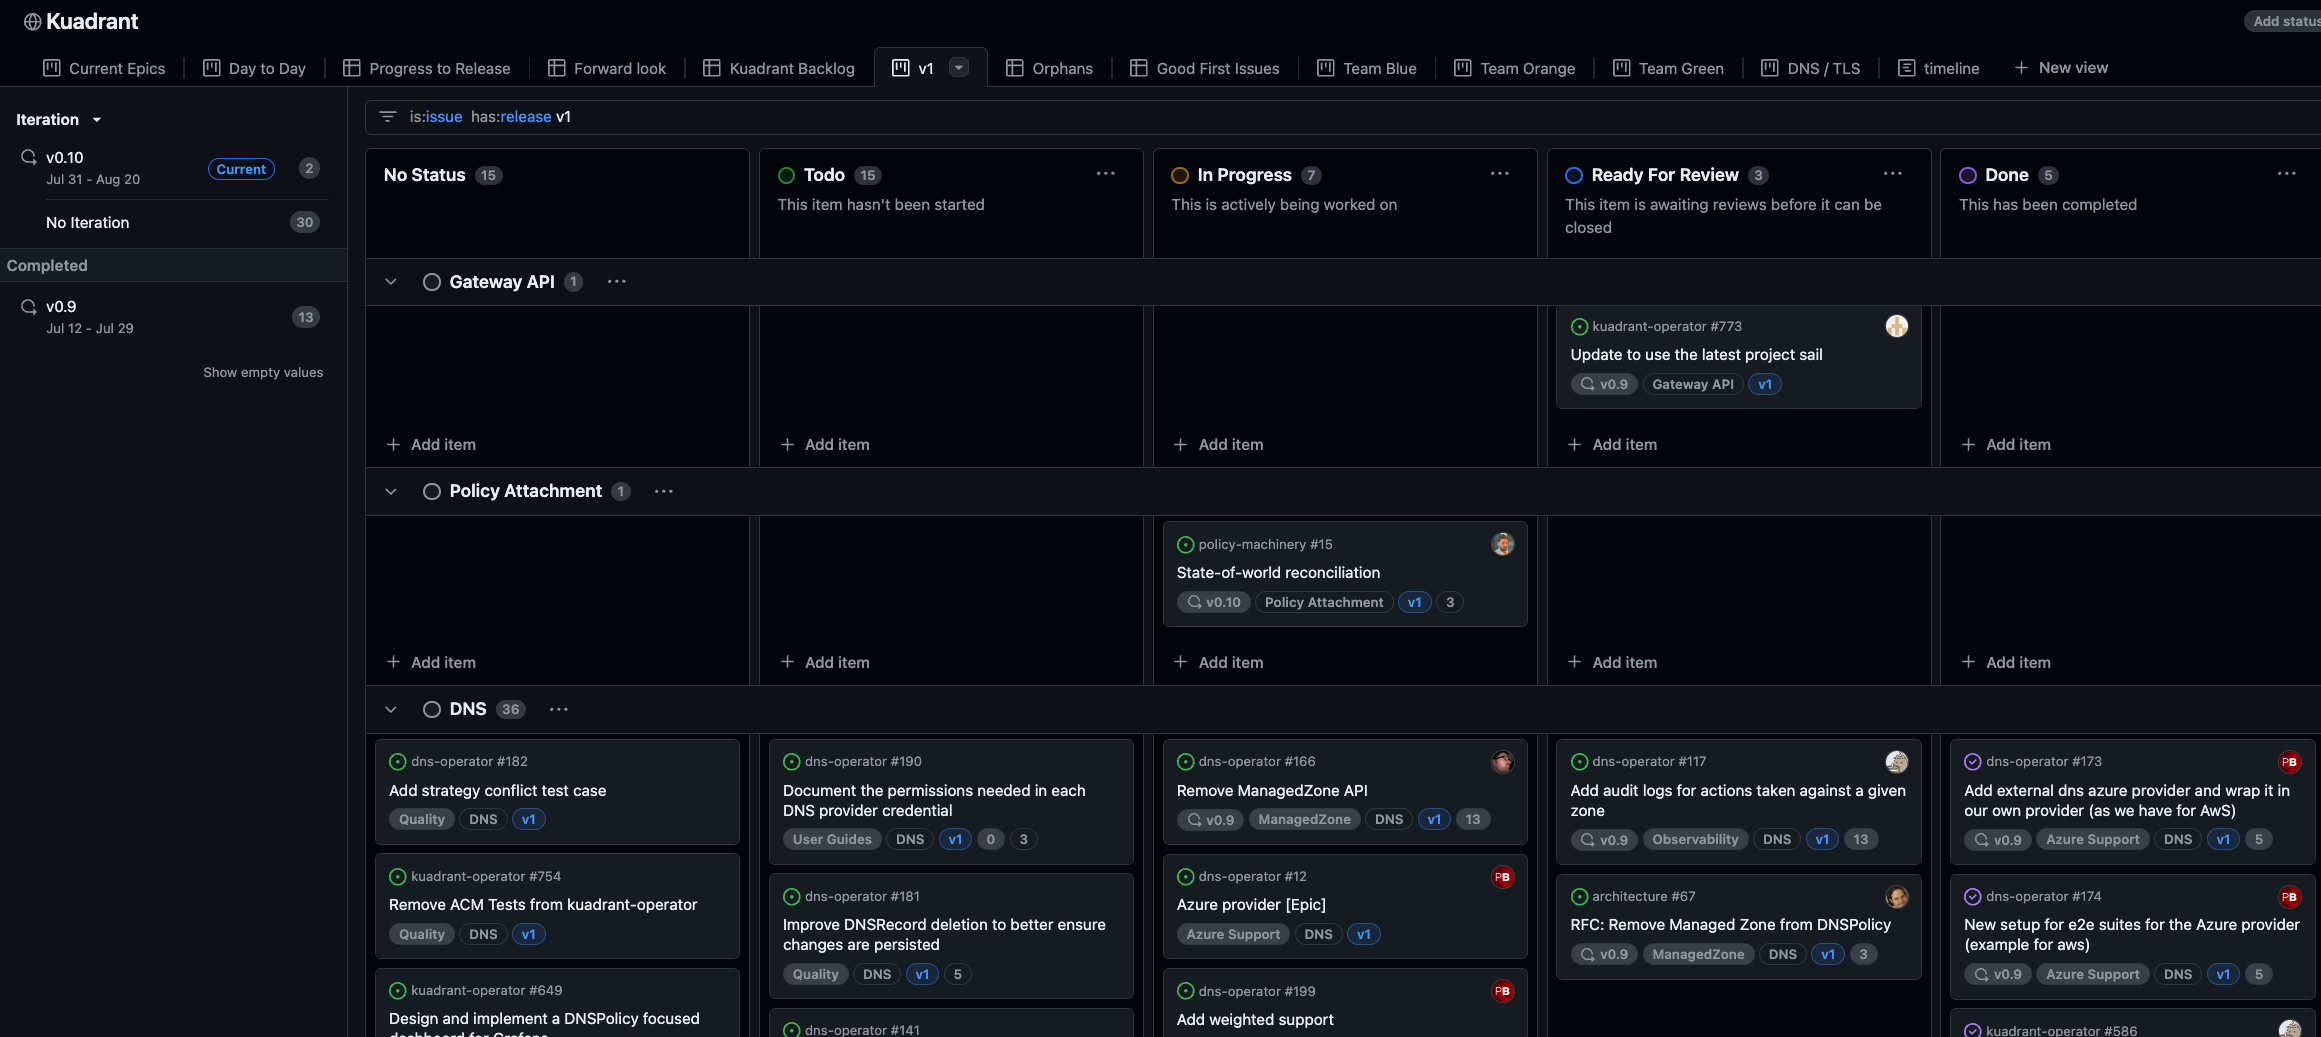Collapse the Gateway API group
The width and height of the screenshot is (2321, 1037).
click(x=391, y=282)
